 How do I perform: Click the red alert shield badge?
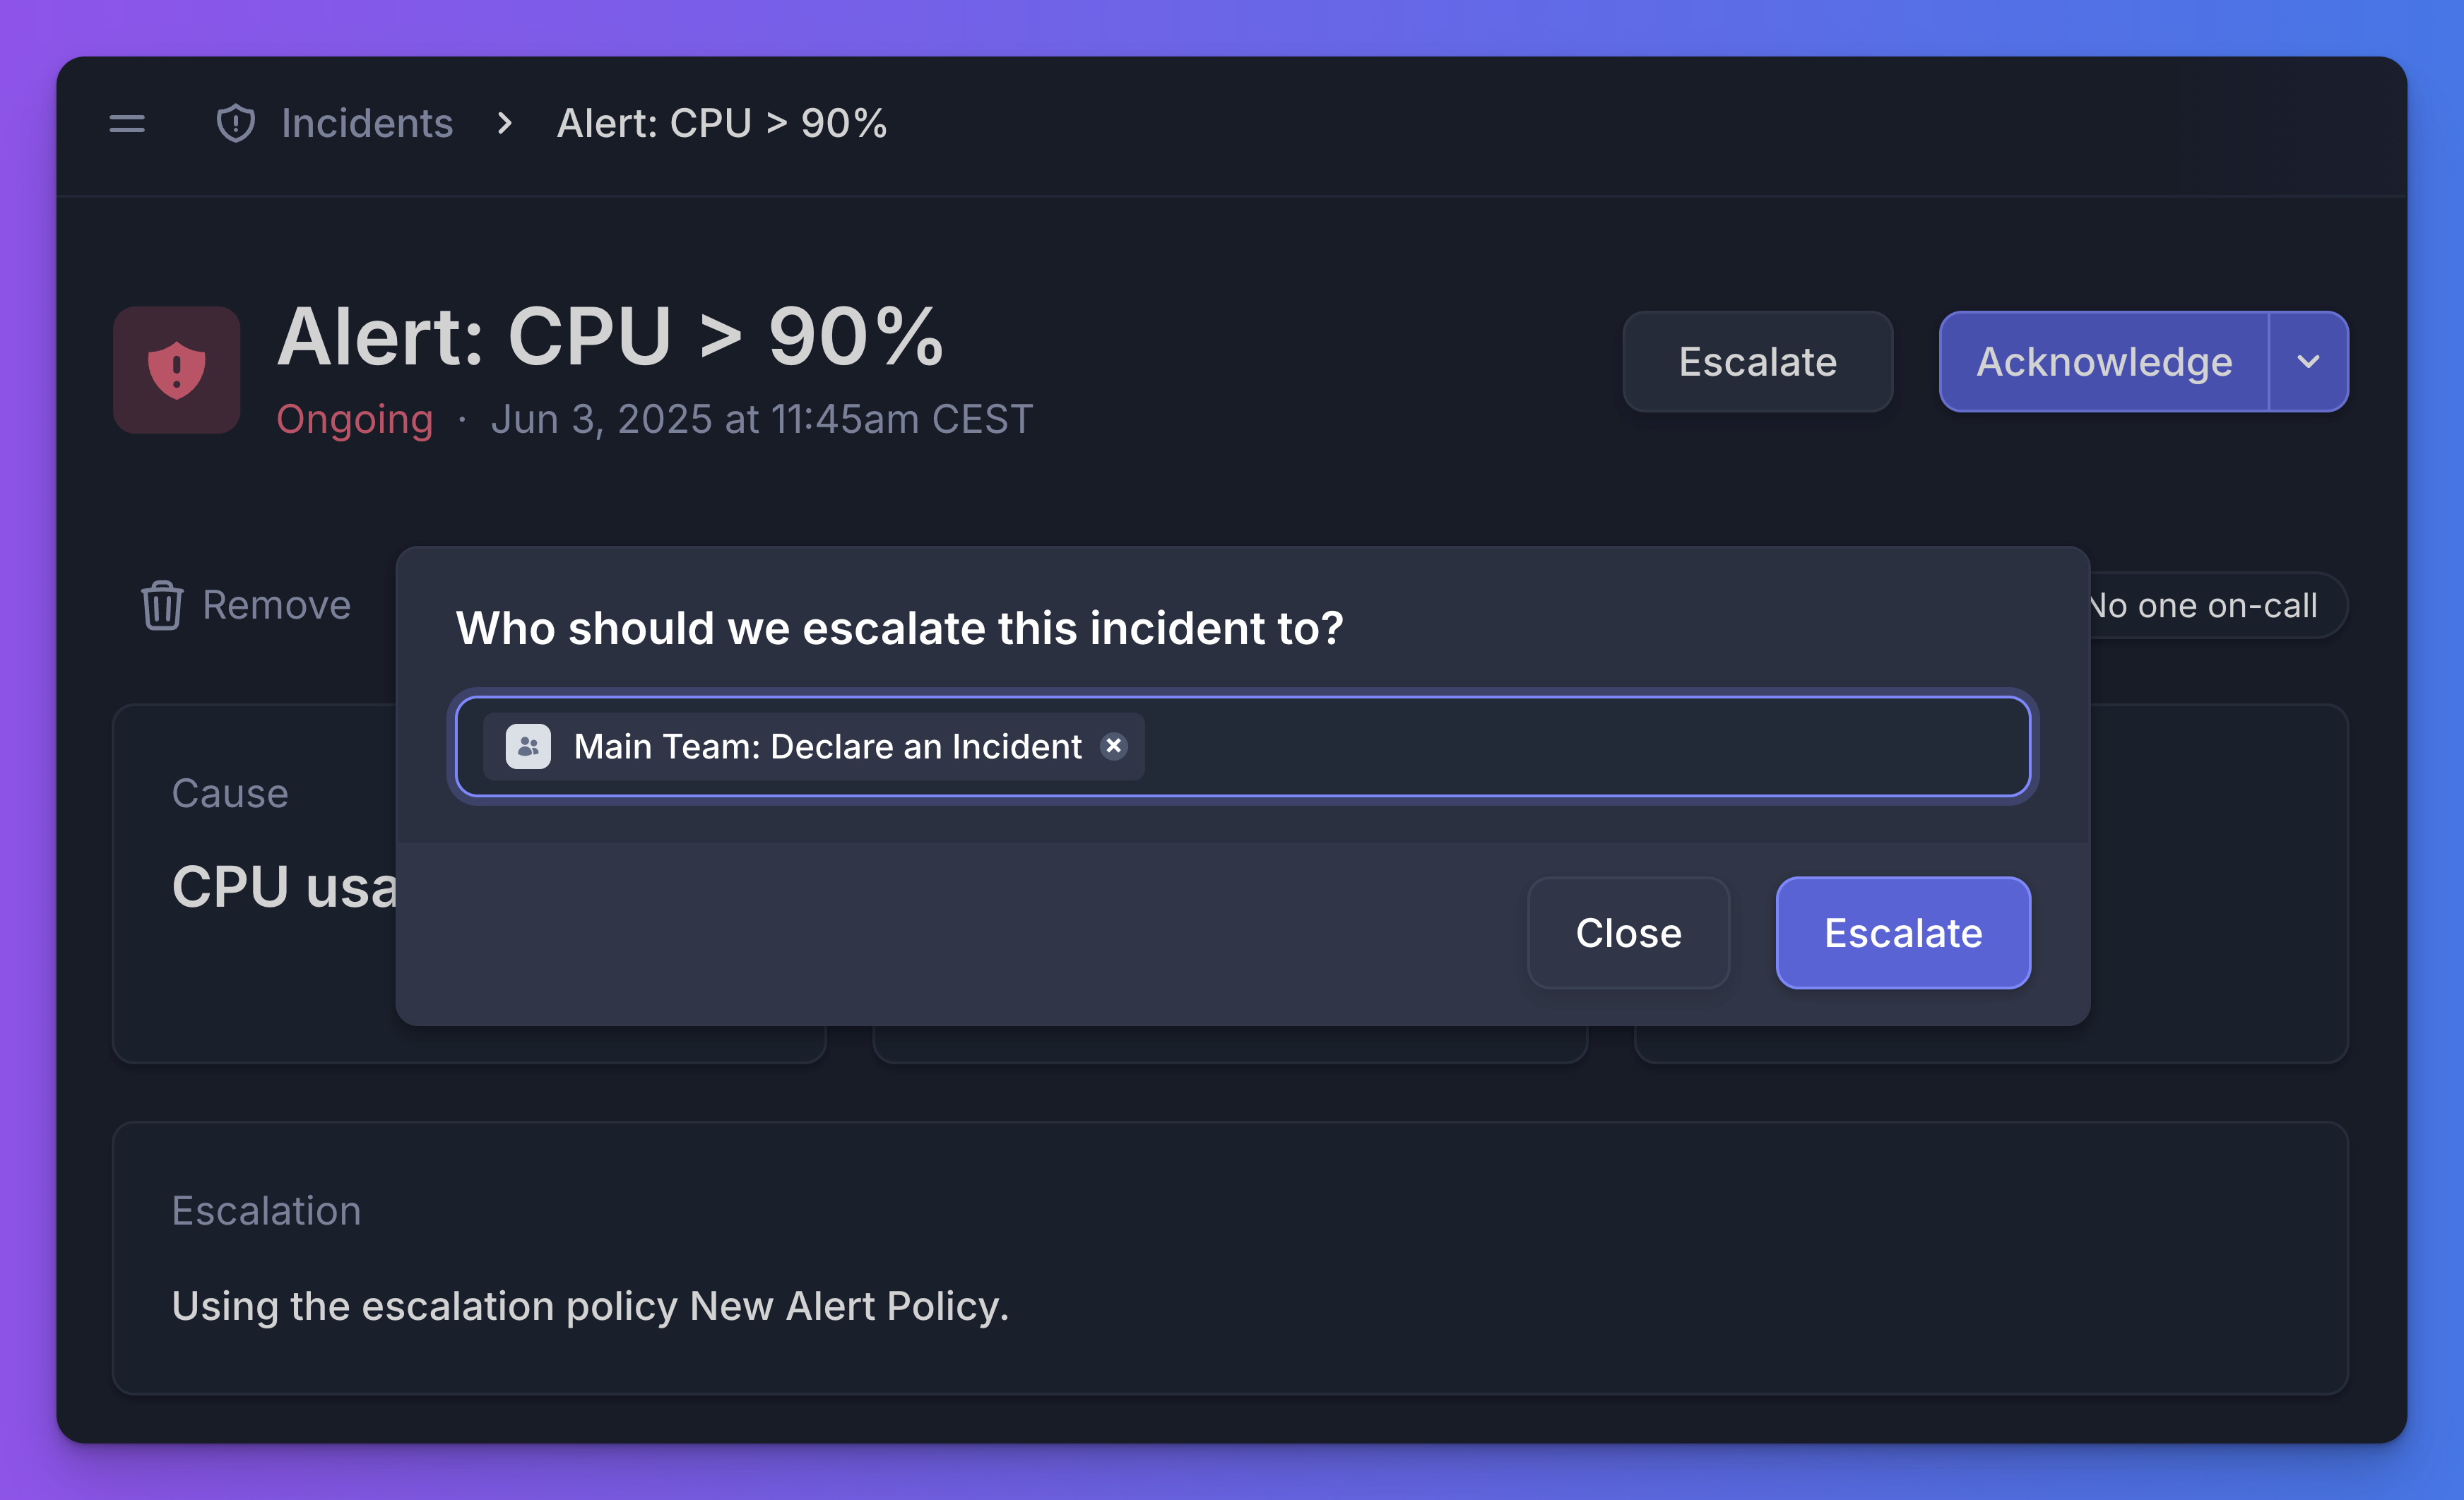tap(177, 370)
